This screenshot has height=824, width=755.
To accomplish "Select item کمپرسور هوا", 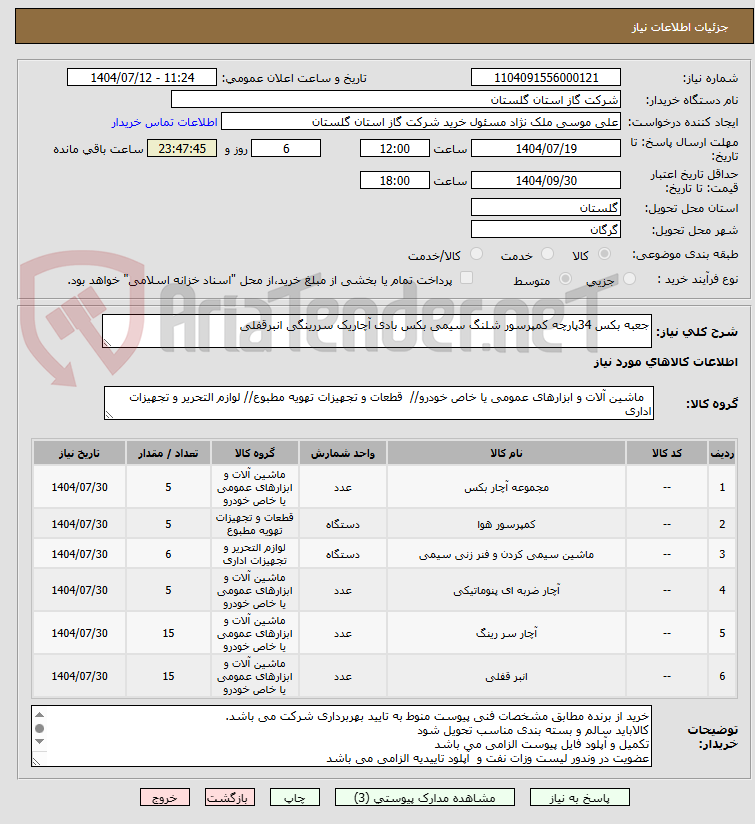I will (506, 524).
